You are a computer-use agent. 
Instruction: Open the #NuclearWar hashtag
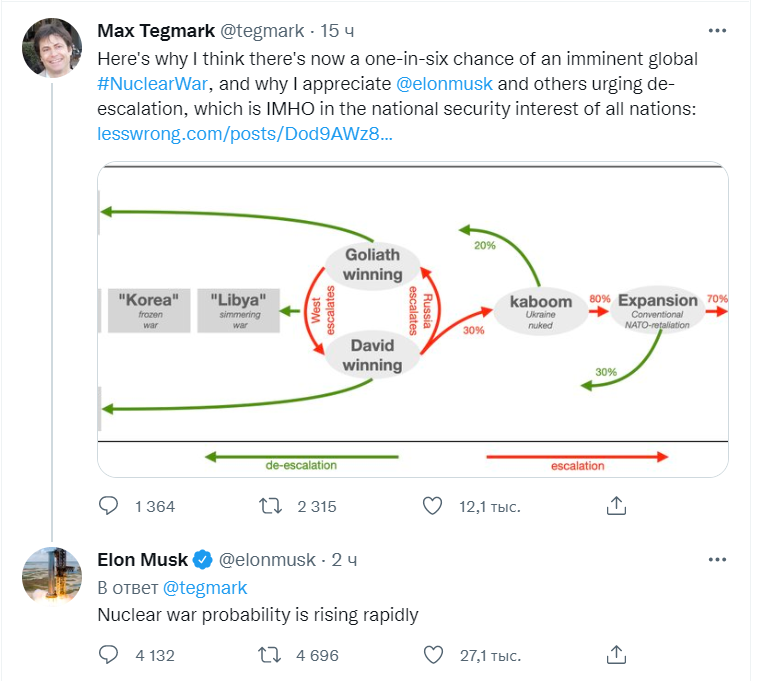click(152, 84)
